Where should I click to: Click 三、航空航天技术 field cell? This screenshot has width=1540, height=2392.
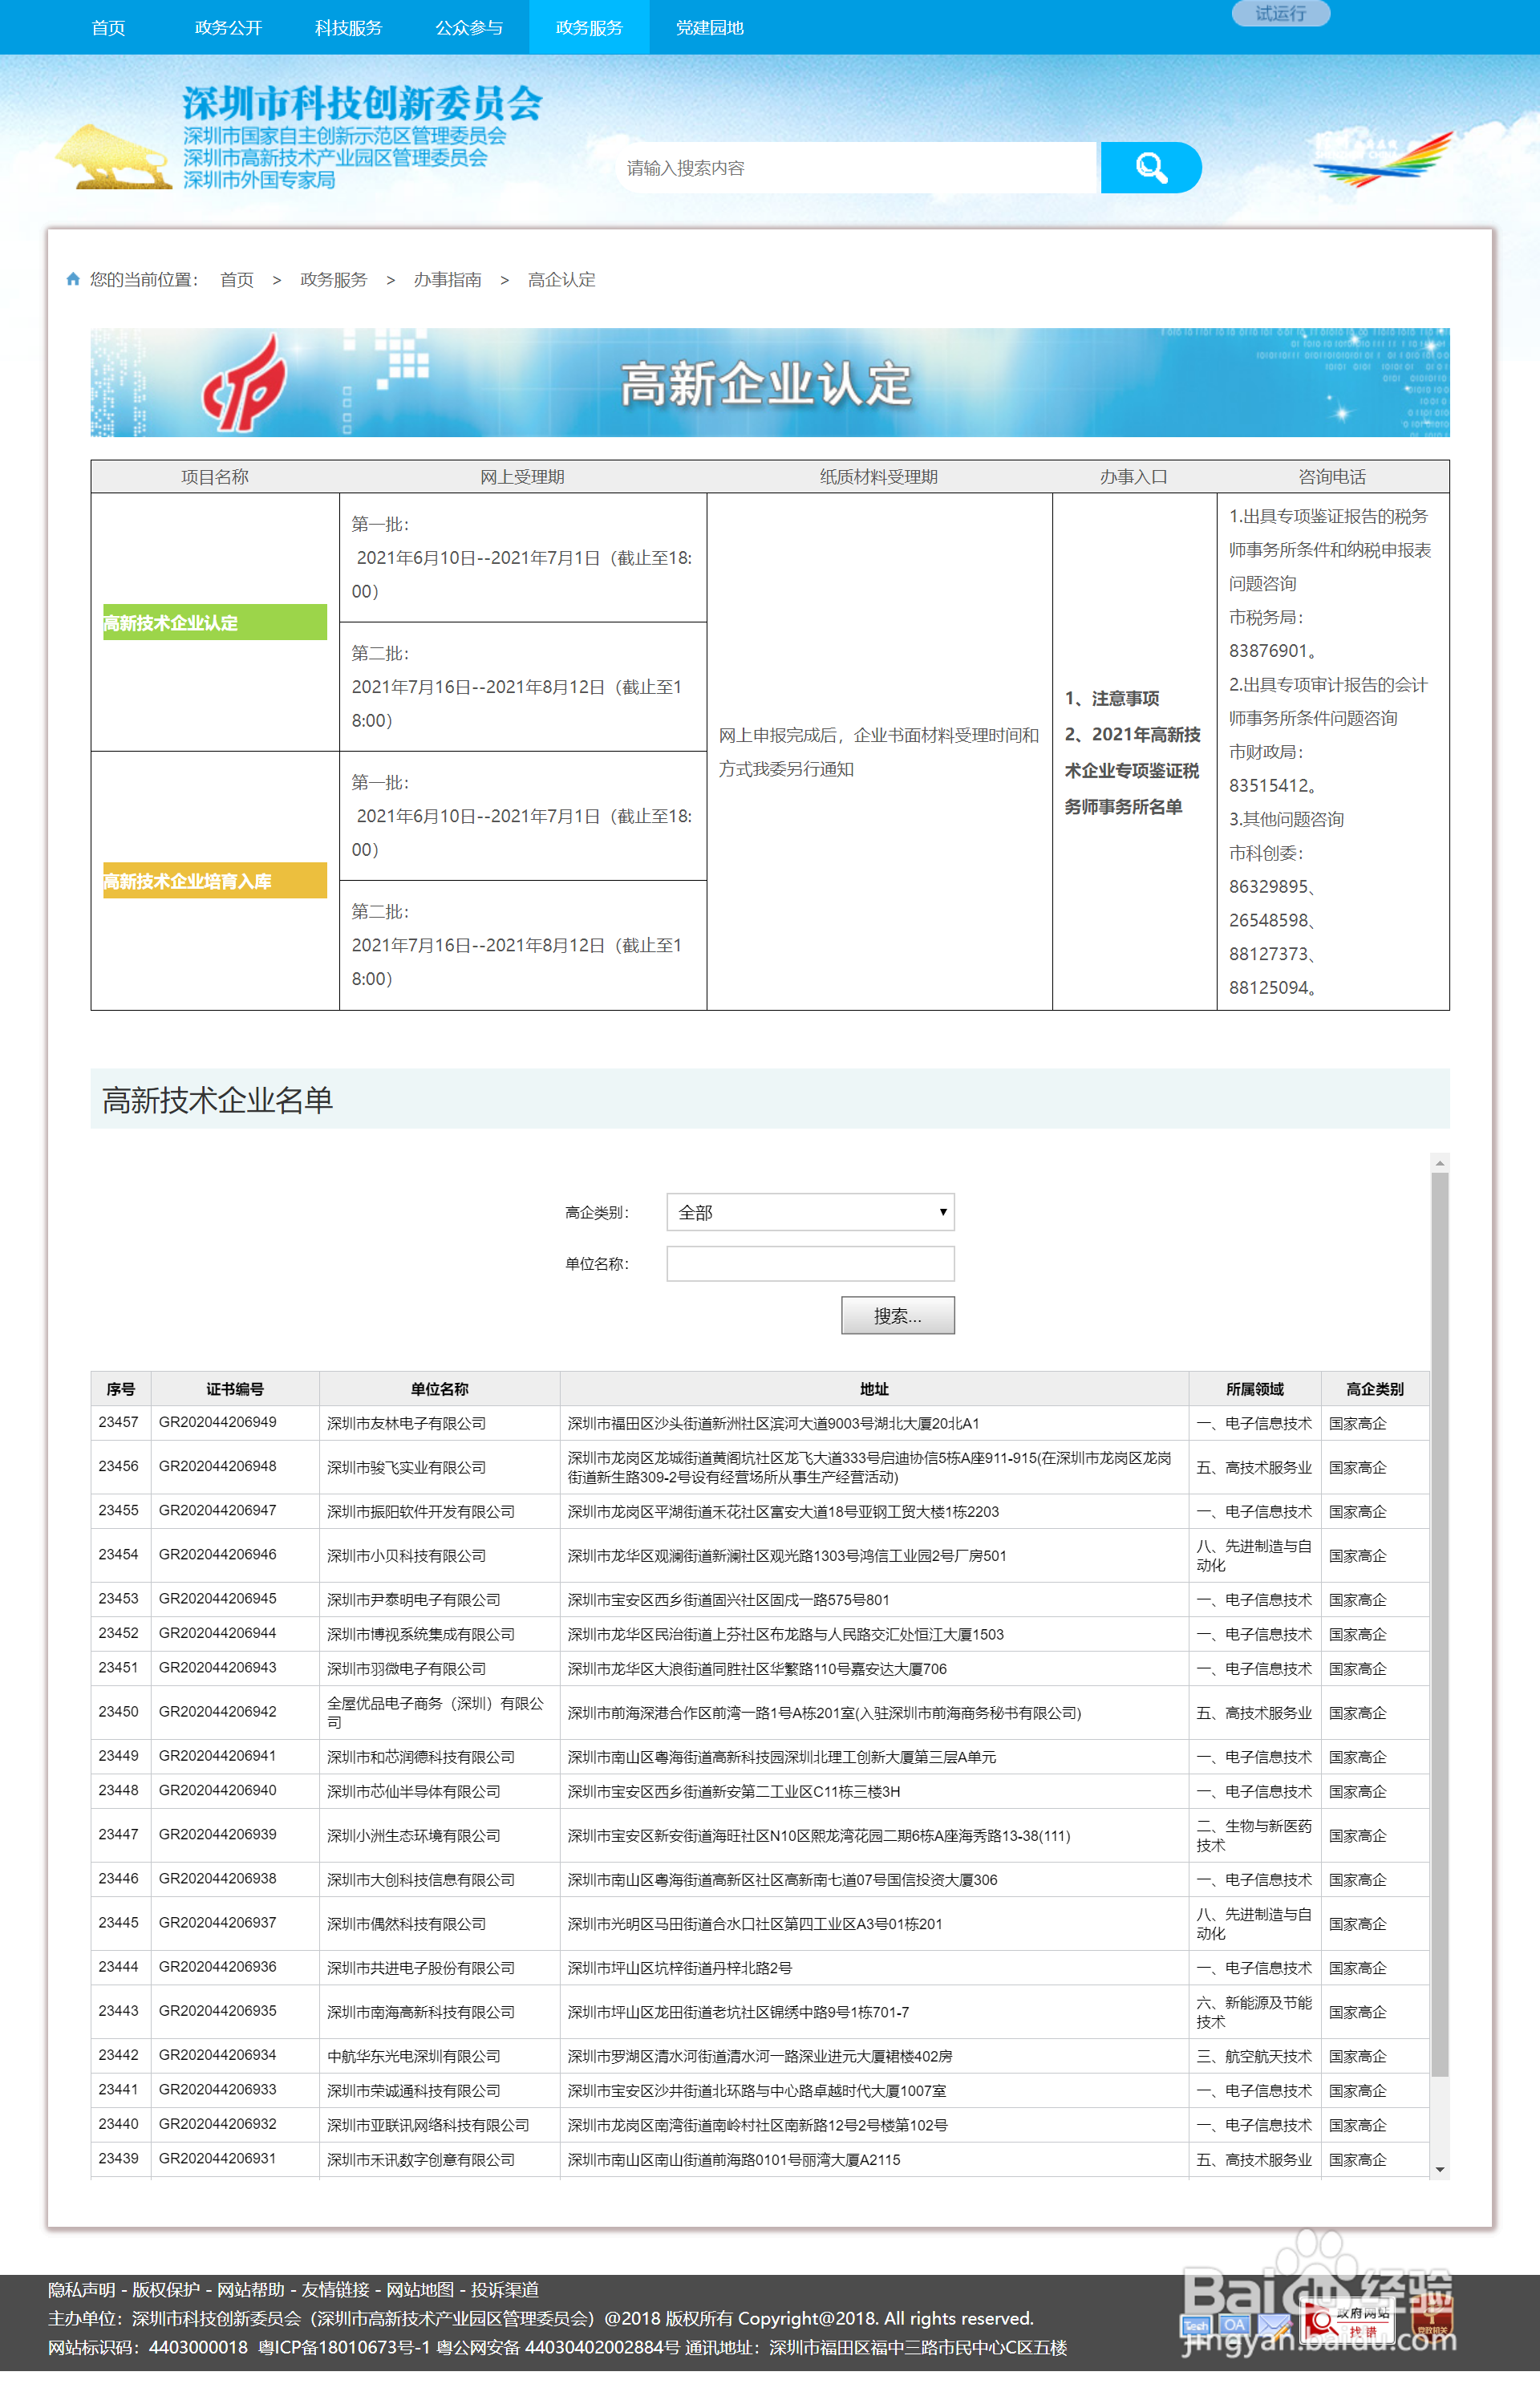click(x=1254, y=2055)
